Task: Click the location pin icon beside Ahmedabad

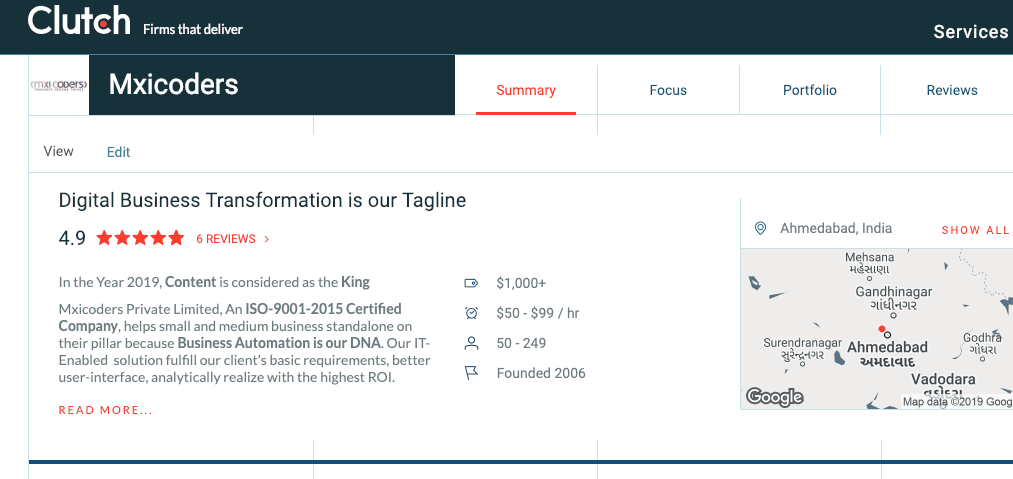Action: click(760, 229)
